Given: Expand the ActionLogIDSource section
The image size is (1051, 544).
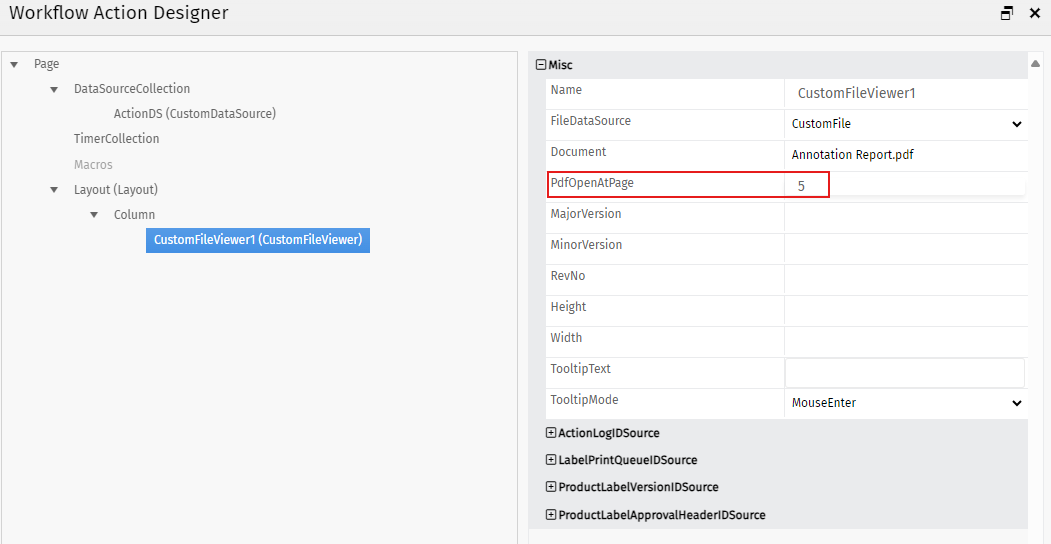Looking at the screenshot, I should [551, 433].
